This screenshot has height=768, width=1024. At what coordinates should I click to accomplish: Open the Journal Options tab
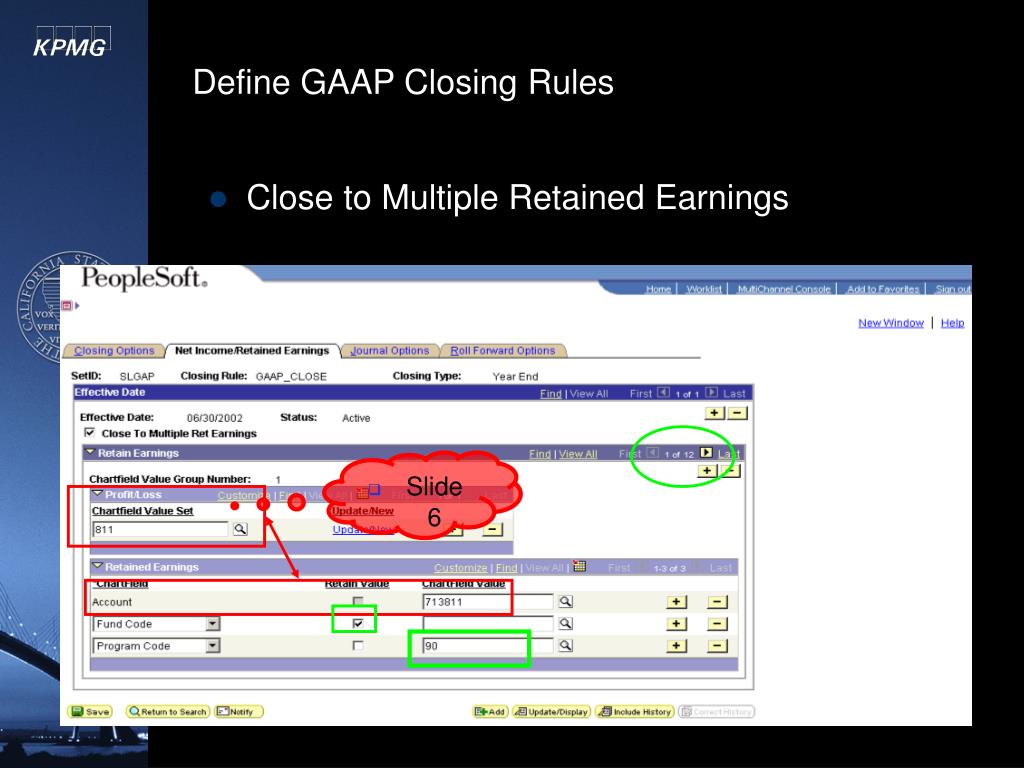coord(390,351)
